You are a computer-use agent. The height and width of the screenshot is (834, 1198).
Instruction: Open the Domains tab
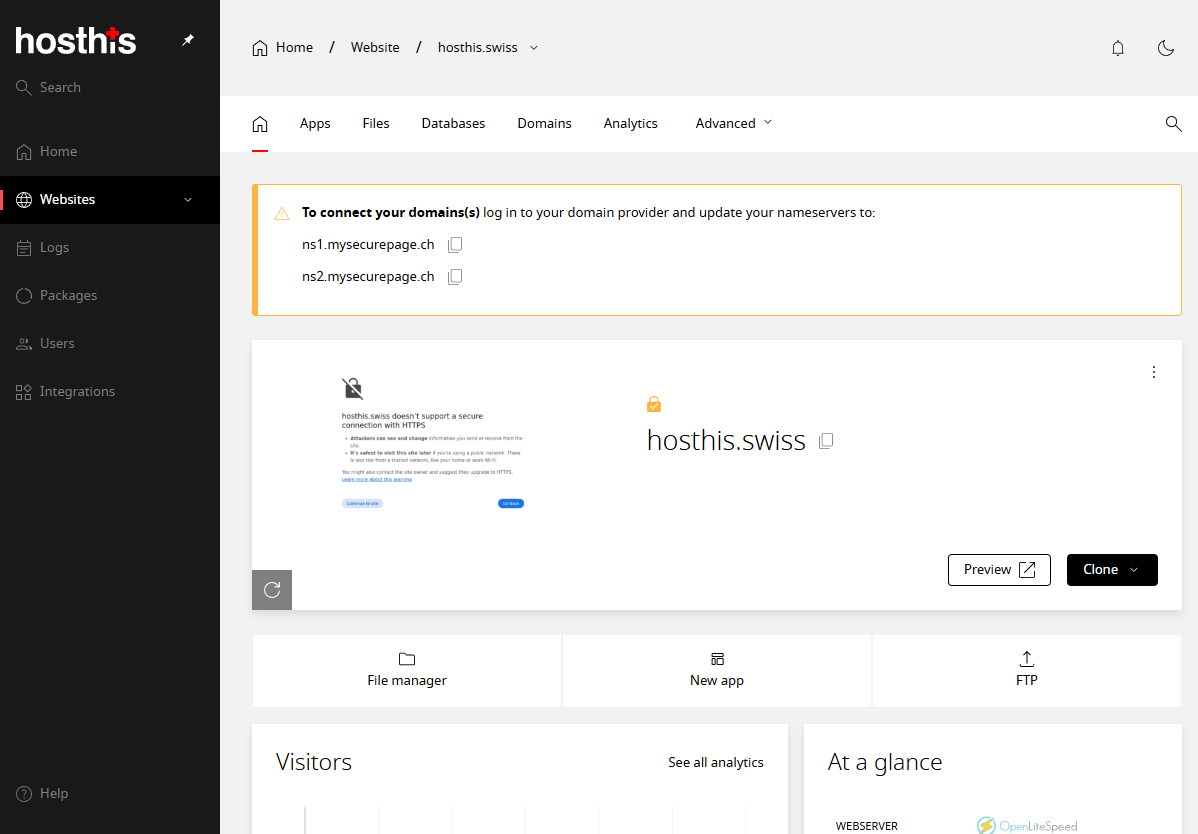coord(544,123)
